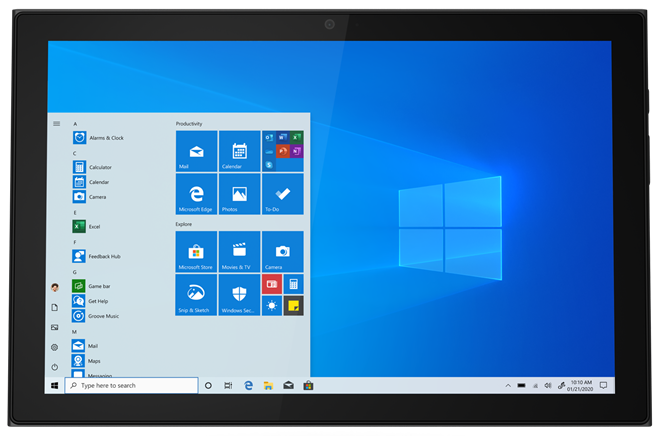Click letter 'C' header in app list
Image resolution: width=660 pixels, height=436 pixels.
click(x=75, y=153)
